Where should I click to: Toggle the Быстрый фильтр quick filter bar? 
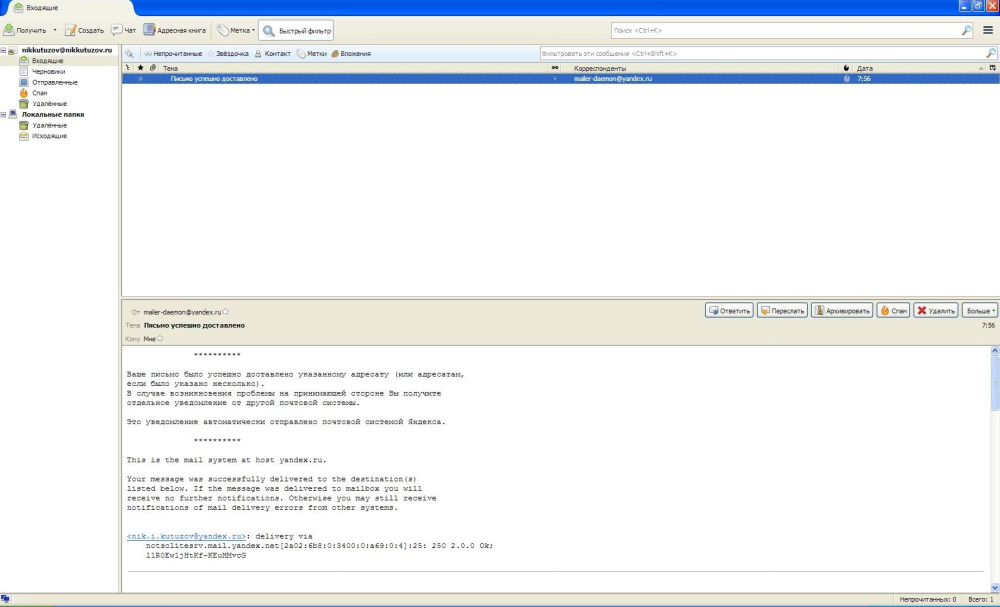[x=296, y=30]
